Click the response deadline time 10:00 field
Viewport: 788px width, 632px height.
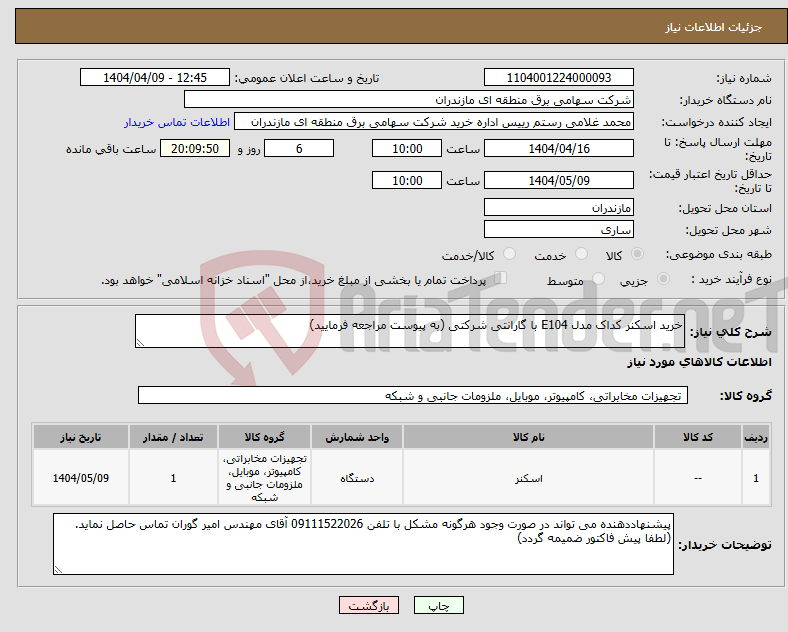click(407, 149)
